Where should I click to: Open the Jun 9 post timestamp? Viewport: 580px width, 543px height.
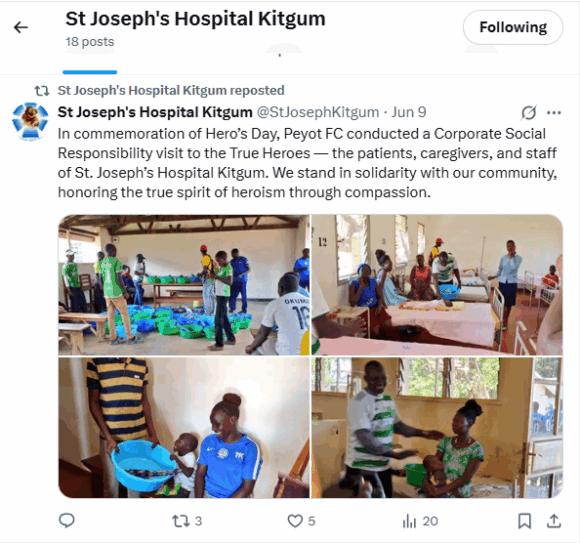point(409,112)
